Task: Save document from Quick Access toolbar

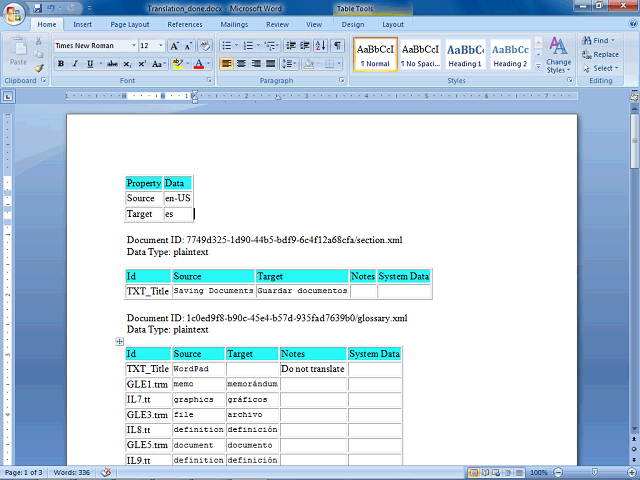Action: pos(38,8)
